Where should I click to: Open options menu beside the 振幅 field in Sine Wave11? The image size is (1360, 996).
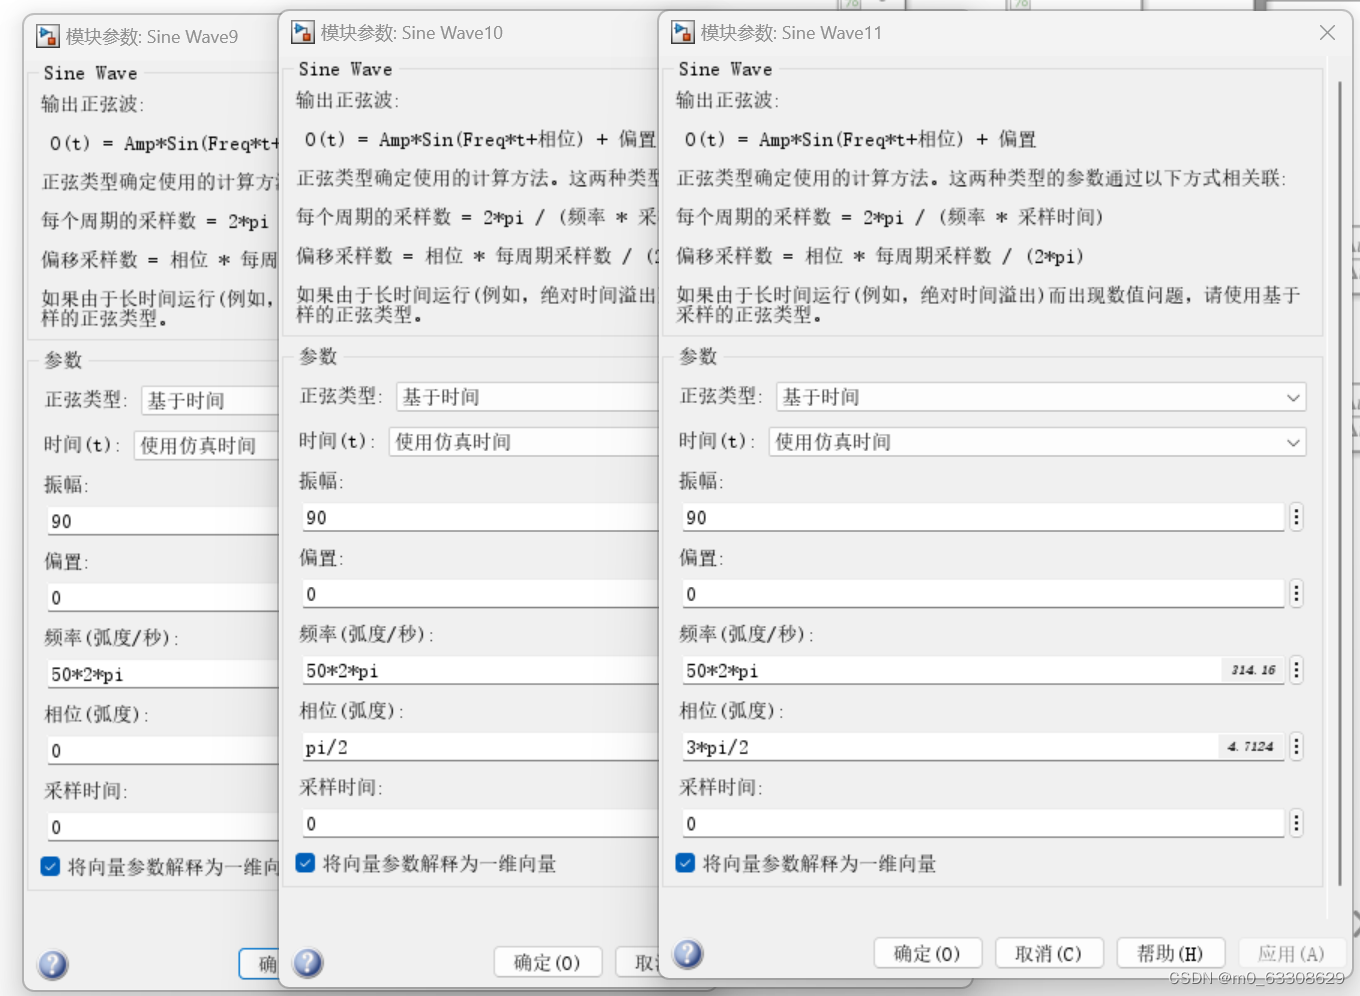(x=1296, y=517)
